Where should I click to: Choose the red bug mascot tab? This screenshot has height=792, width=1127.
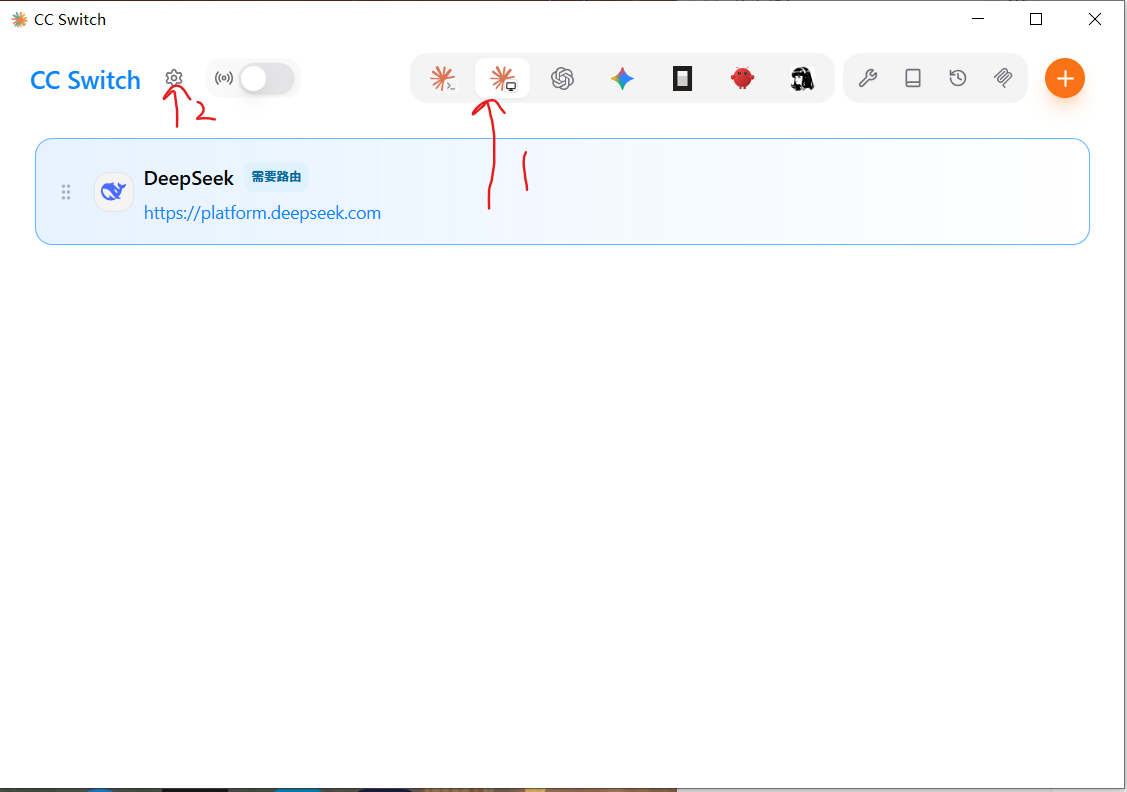click(742, 78)
